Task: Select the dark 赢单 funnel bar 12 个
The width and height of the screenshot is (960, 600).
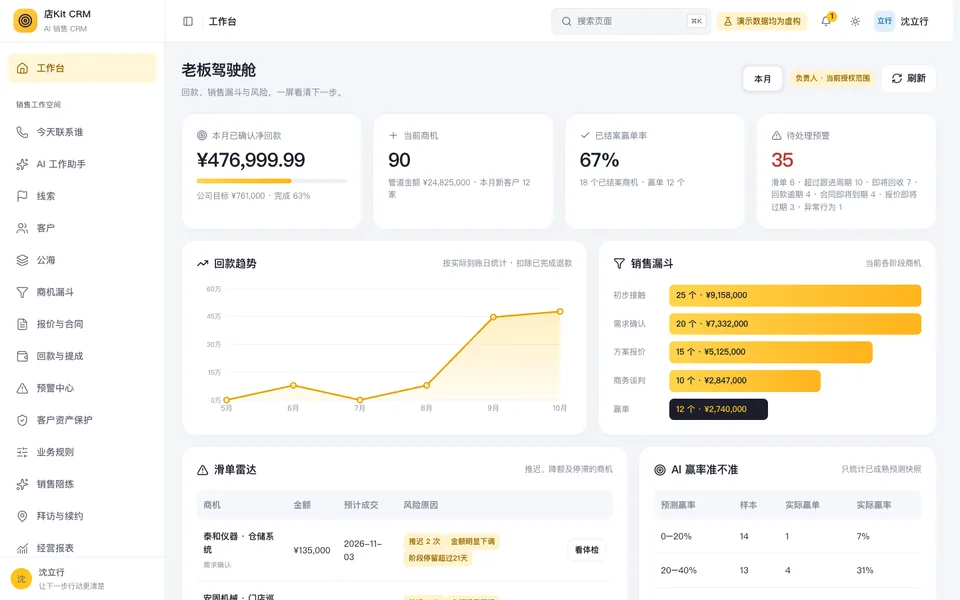Action: coord(718,409)
